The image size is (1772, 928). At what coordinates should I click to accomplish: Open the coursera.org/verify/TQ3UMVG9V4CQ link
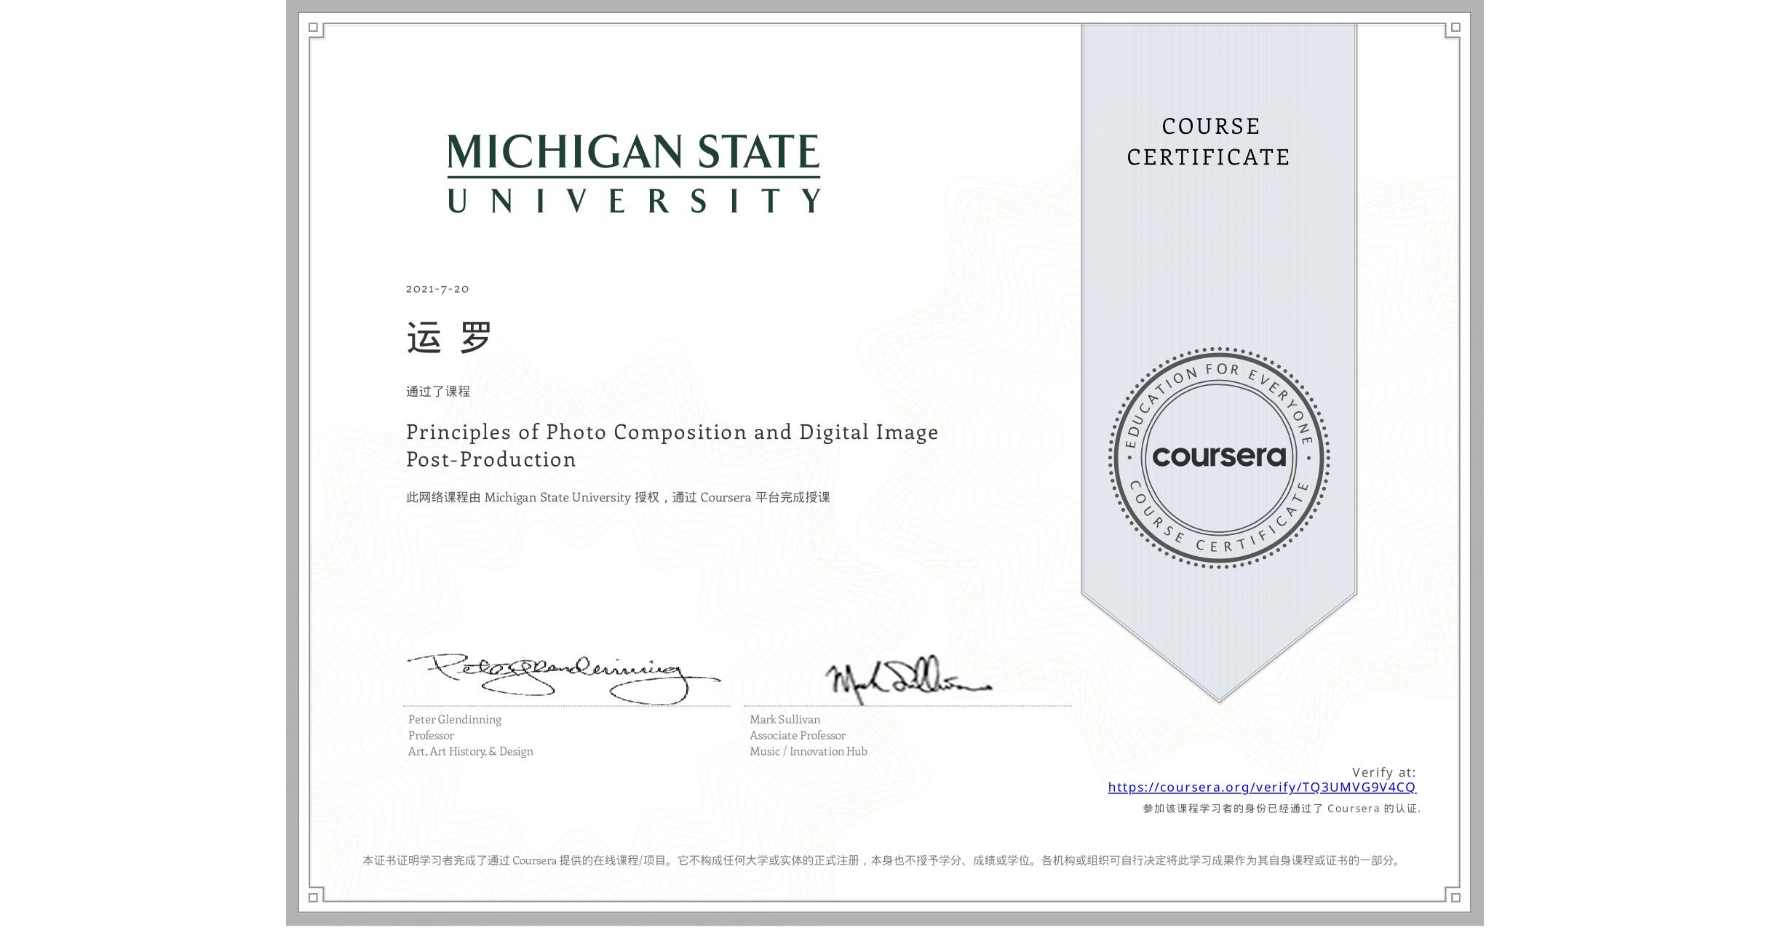coord(1263,788)
